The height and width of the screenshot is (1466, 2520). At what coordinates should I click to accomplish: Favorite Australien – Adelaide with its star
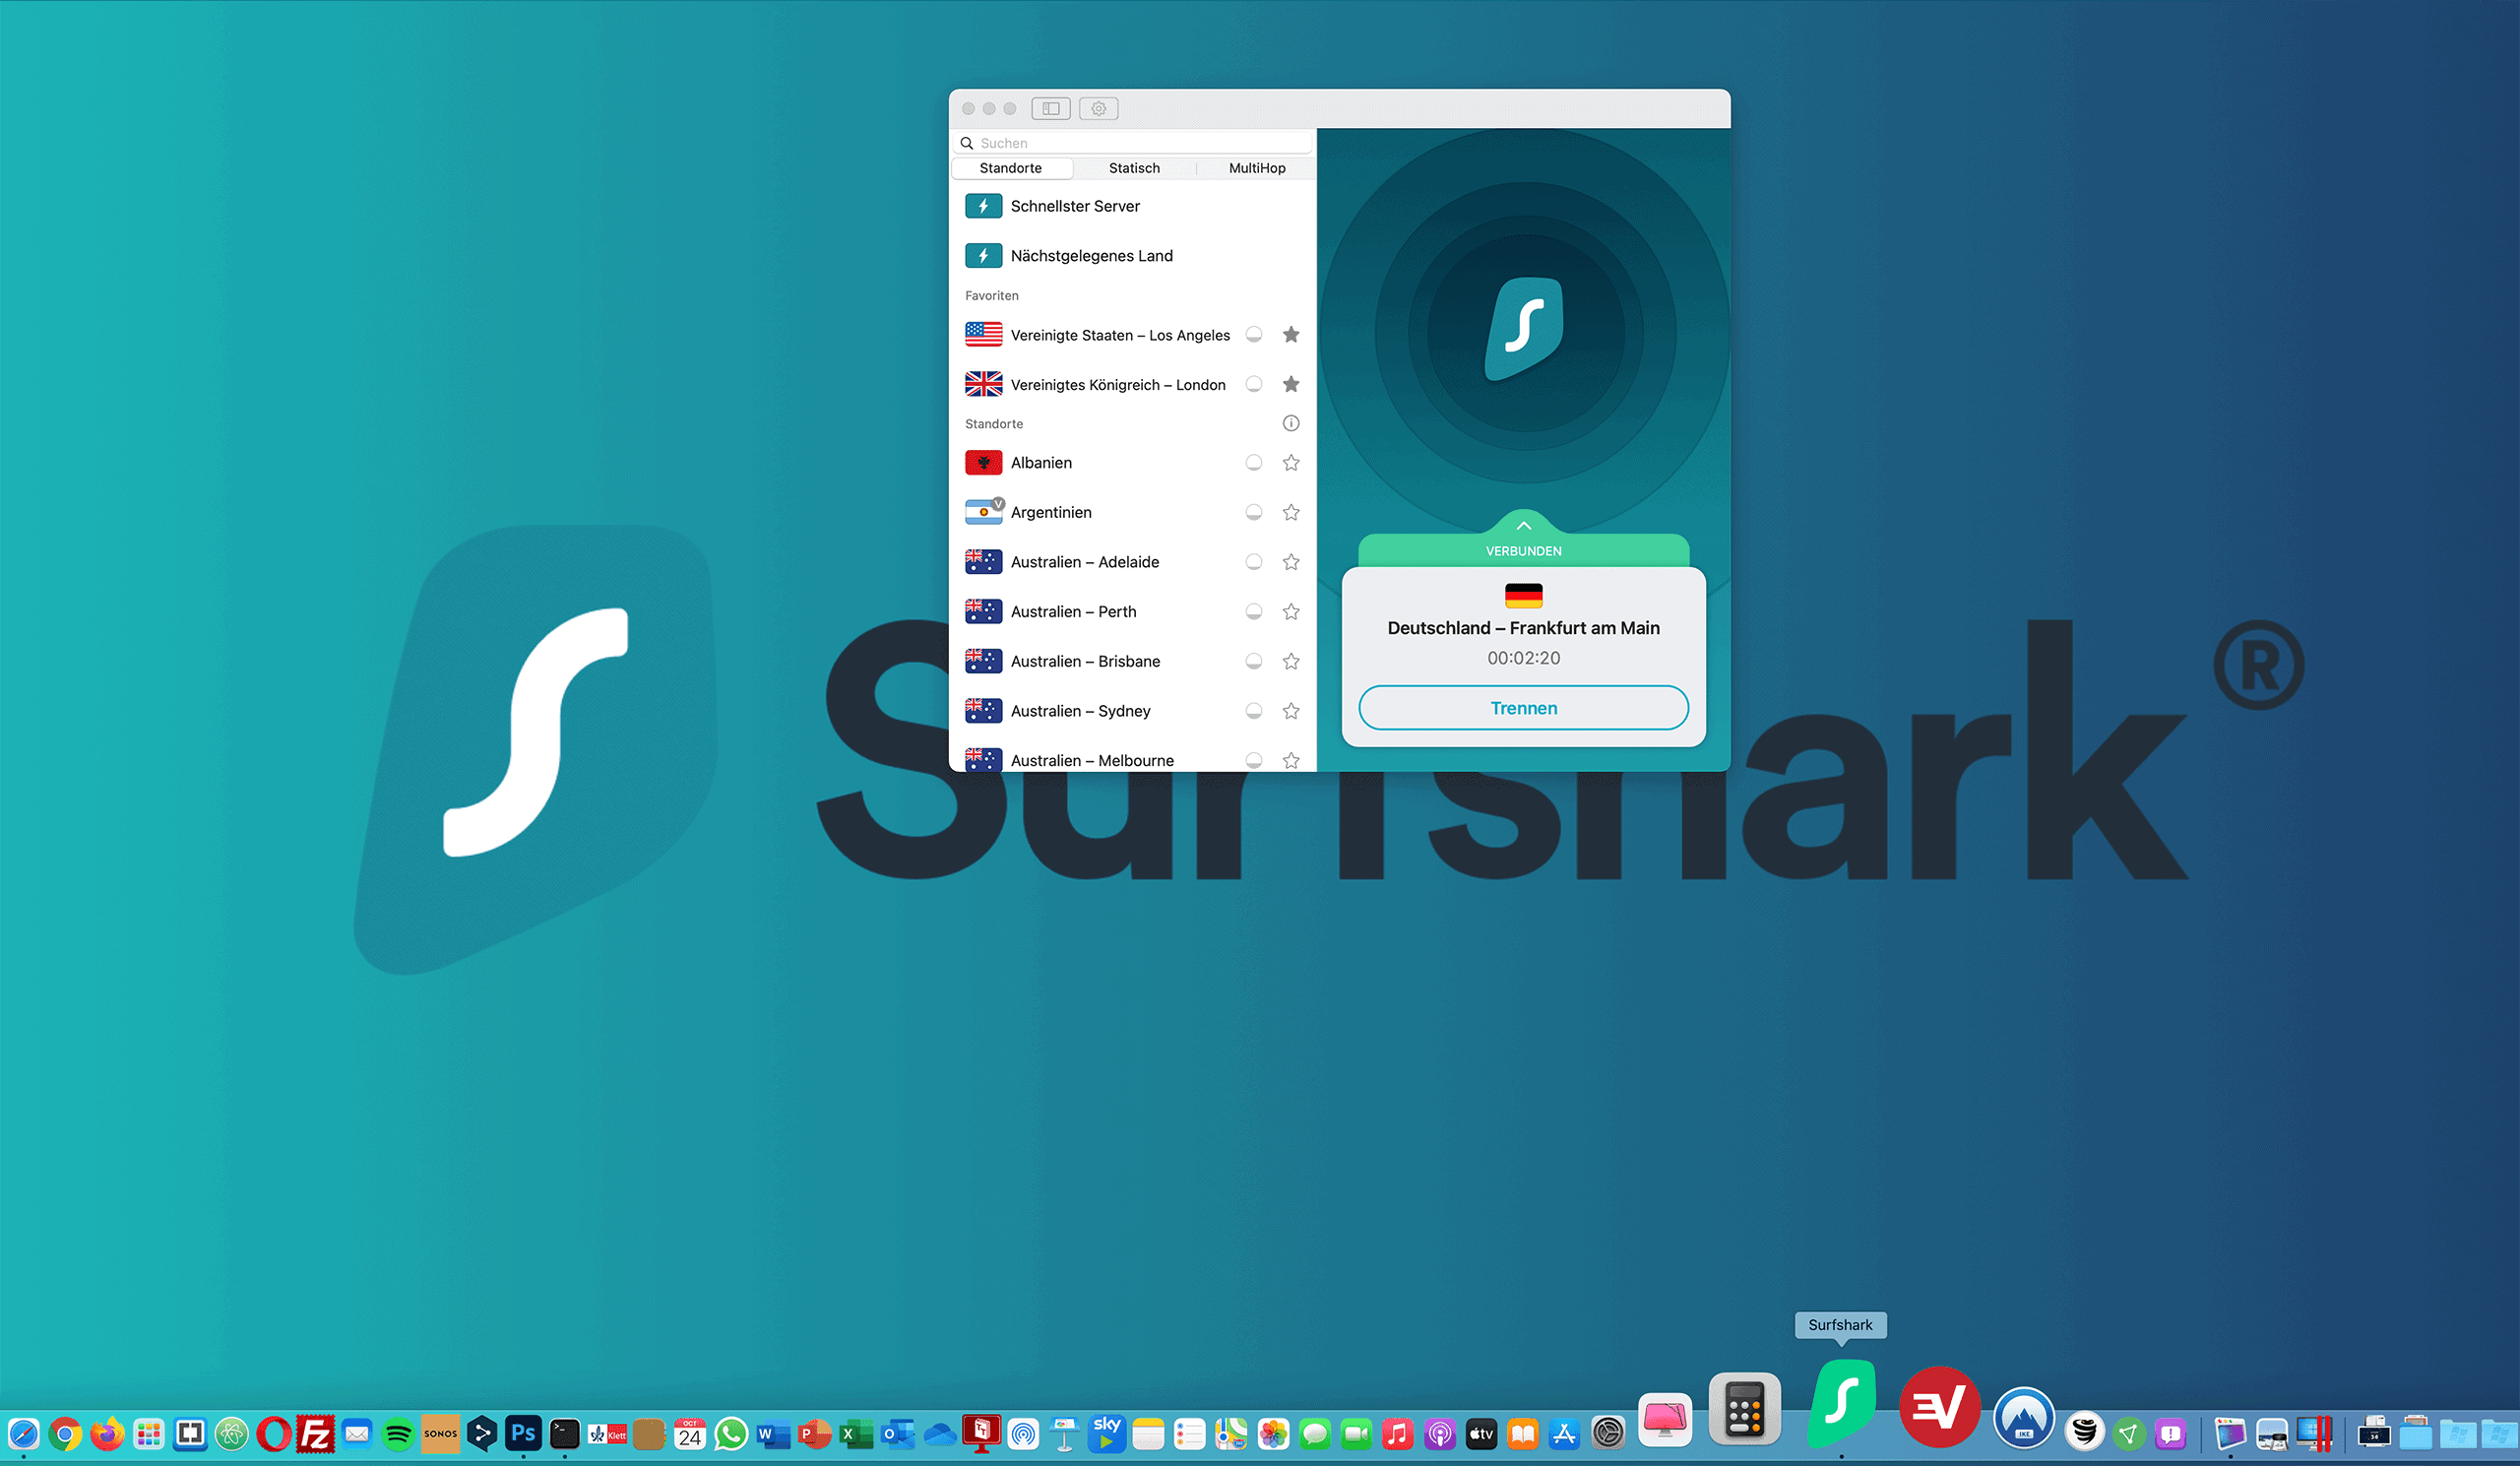pos(1291,562)
